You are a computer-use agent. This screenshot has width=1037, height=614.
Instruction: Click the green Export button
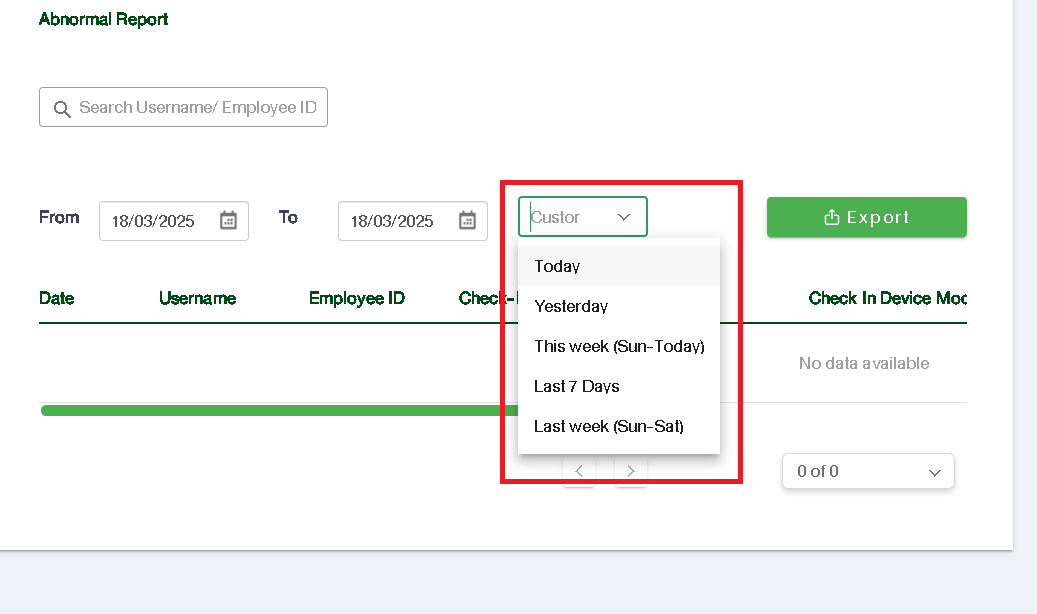click(866, 217)
